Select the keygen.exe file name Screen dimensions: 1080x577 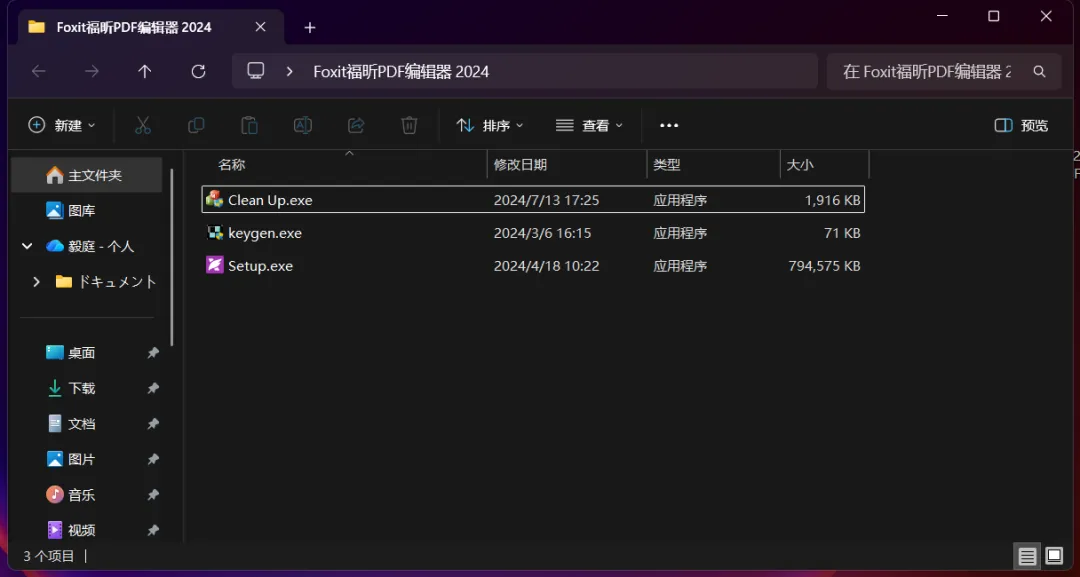264,233
